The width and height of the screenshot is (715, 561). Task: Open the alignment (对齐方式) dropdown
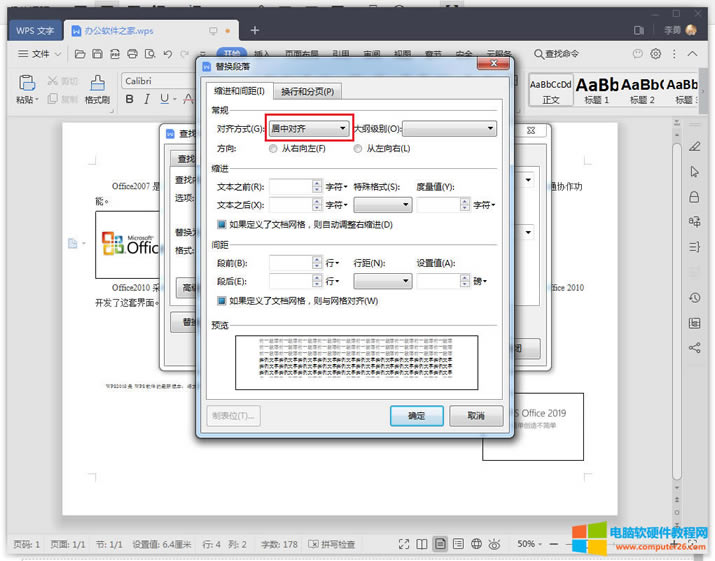point(310,128)
